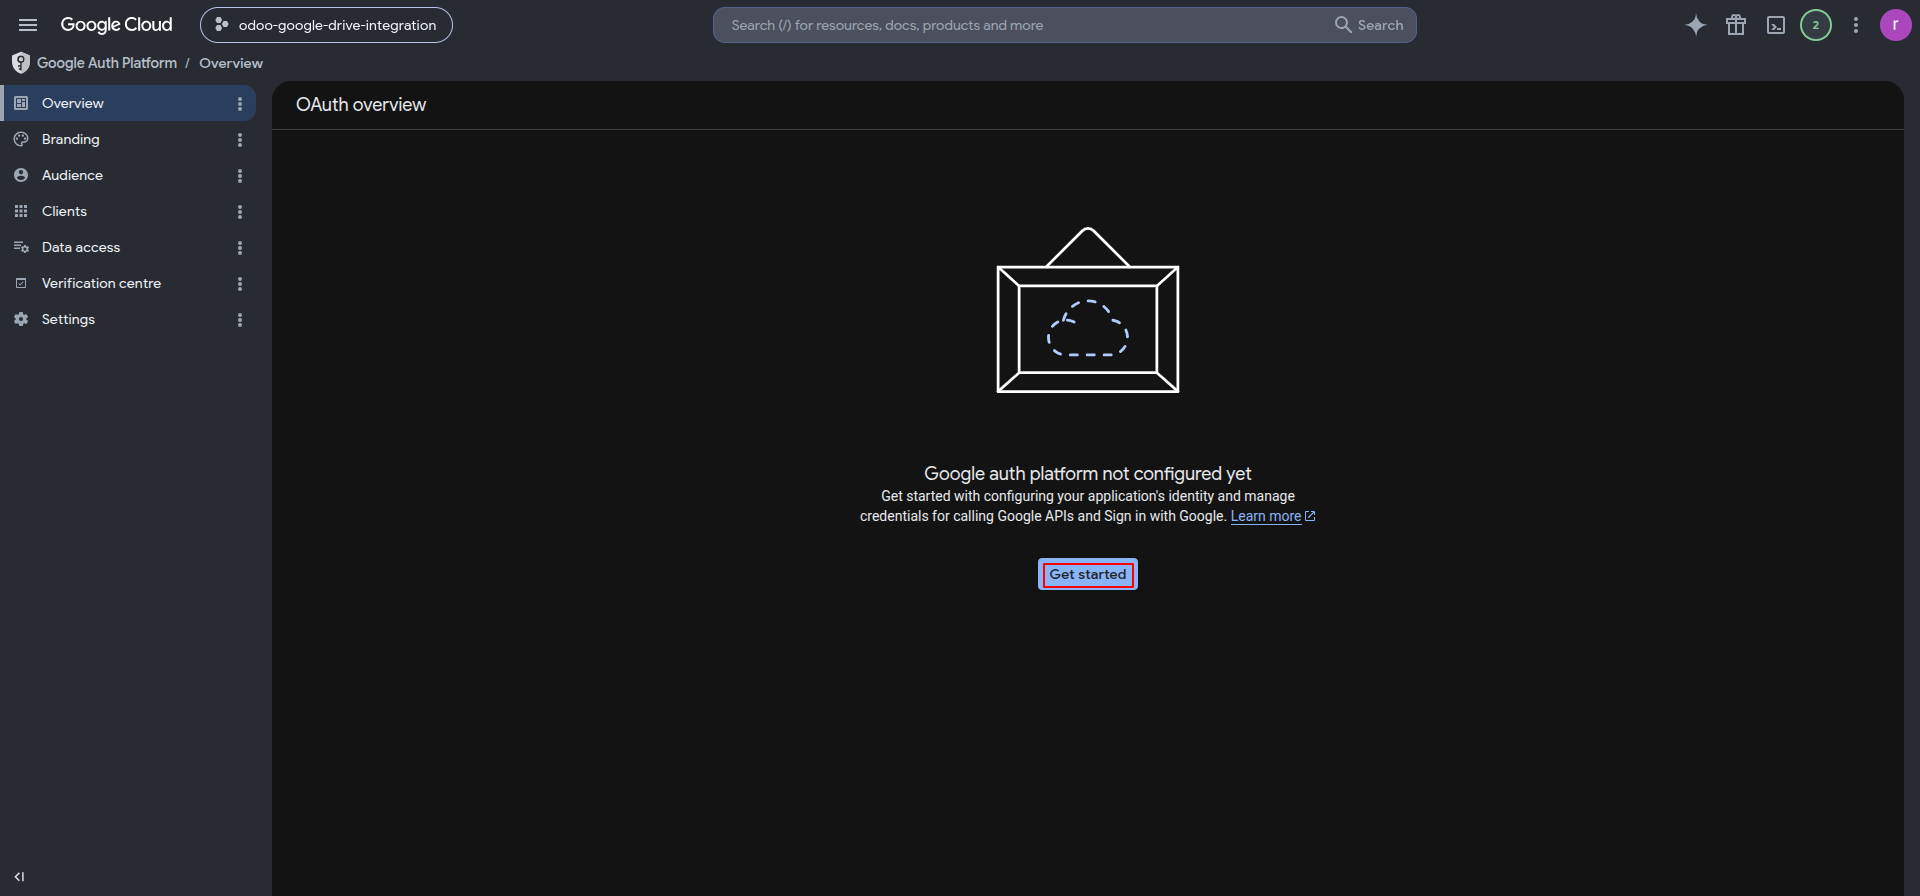Open the Gemini AI assistant sparkle icon
This screenshot has width=1920, height=896.
1696,25
